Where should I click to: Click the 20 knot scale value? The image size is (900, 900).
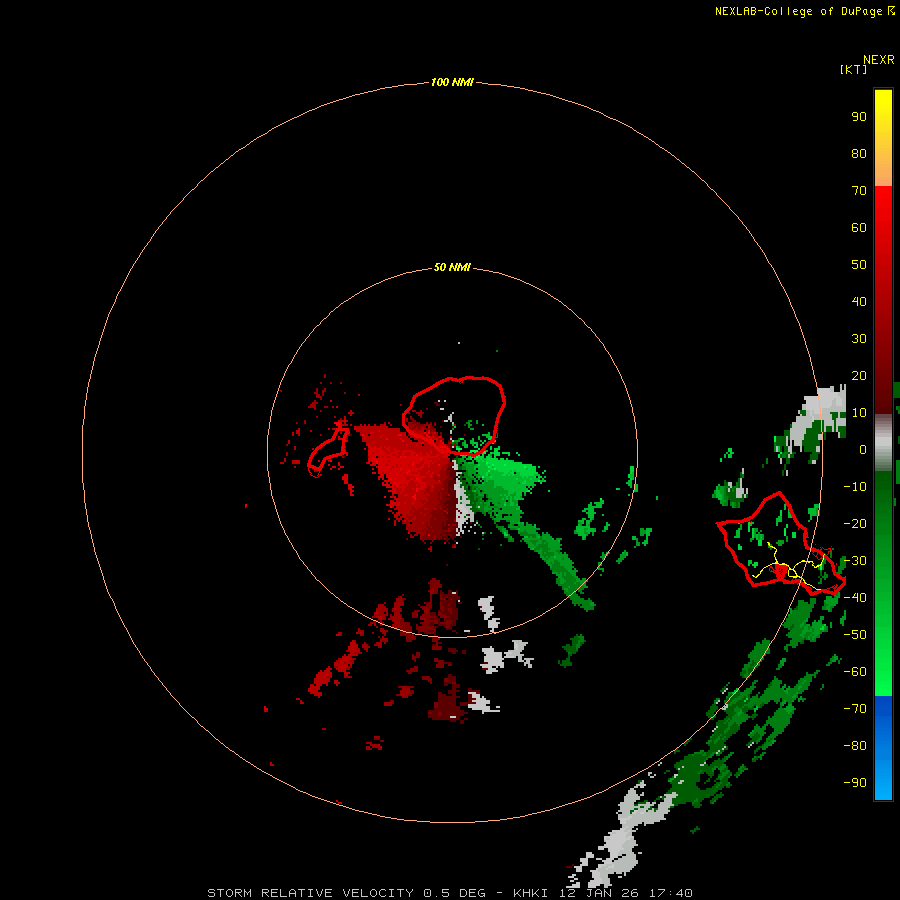tap(859, 375)
